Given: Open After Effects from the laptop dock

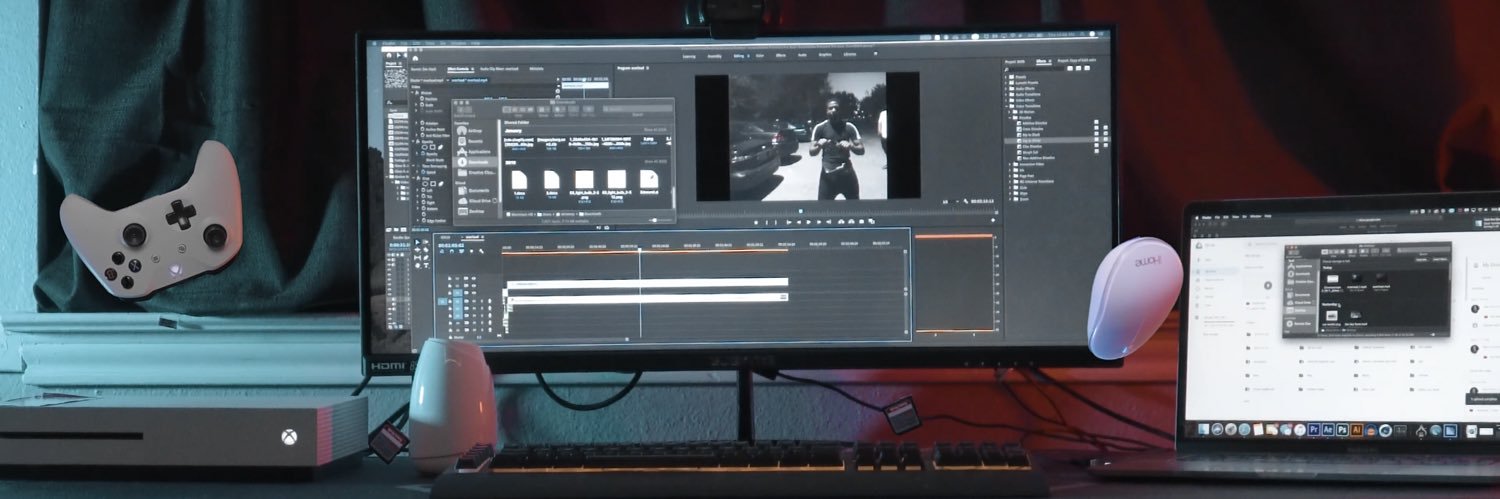Looking at the screenshot, I should (x=1328, y=430).
